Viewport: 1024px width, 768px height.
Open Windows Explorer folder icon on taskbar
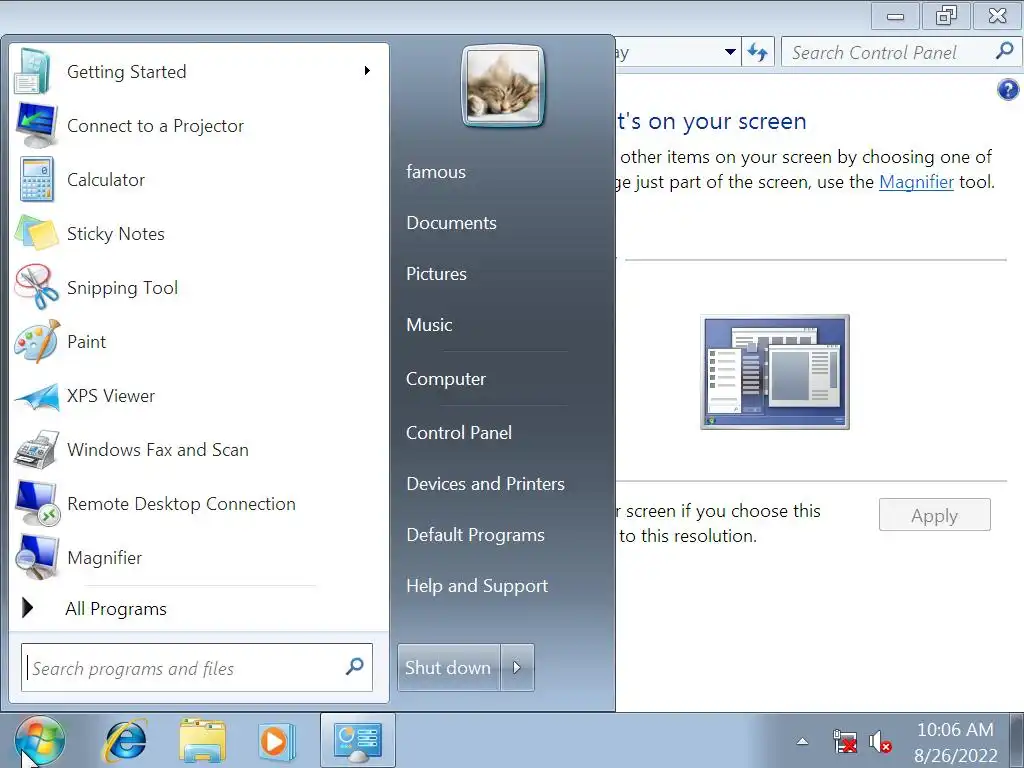point(202,741)
